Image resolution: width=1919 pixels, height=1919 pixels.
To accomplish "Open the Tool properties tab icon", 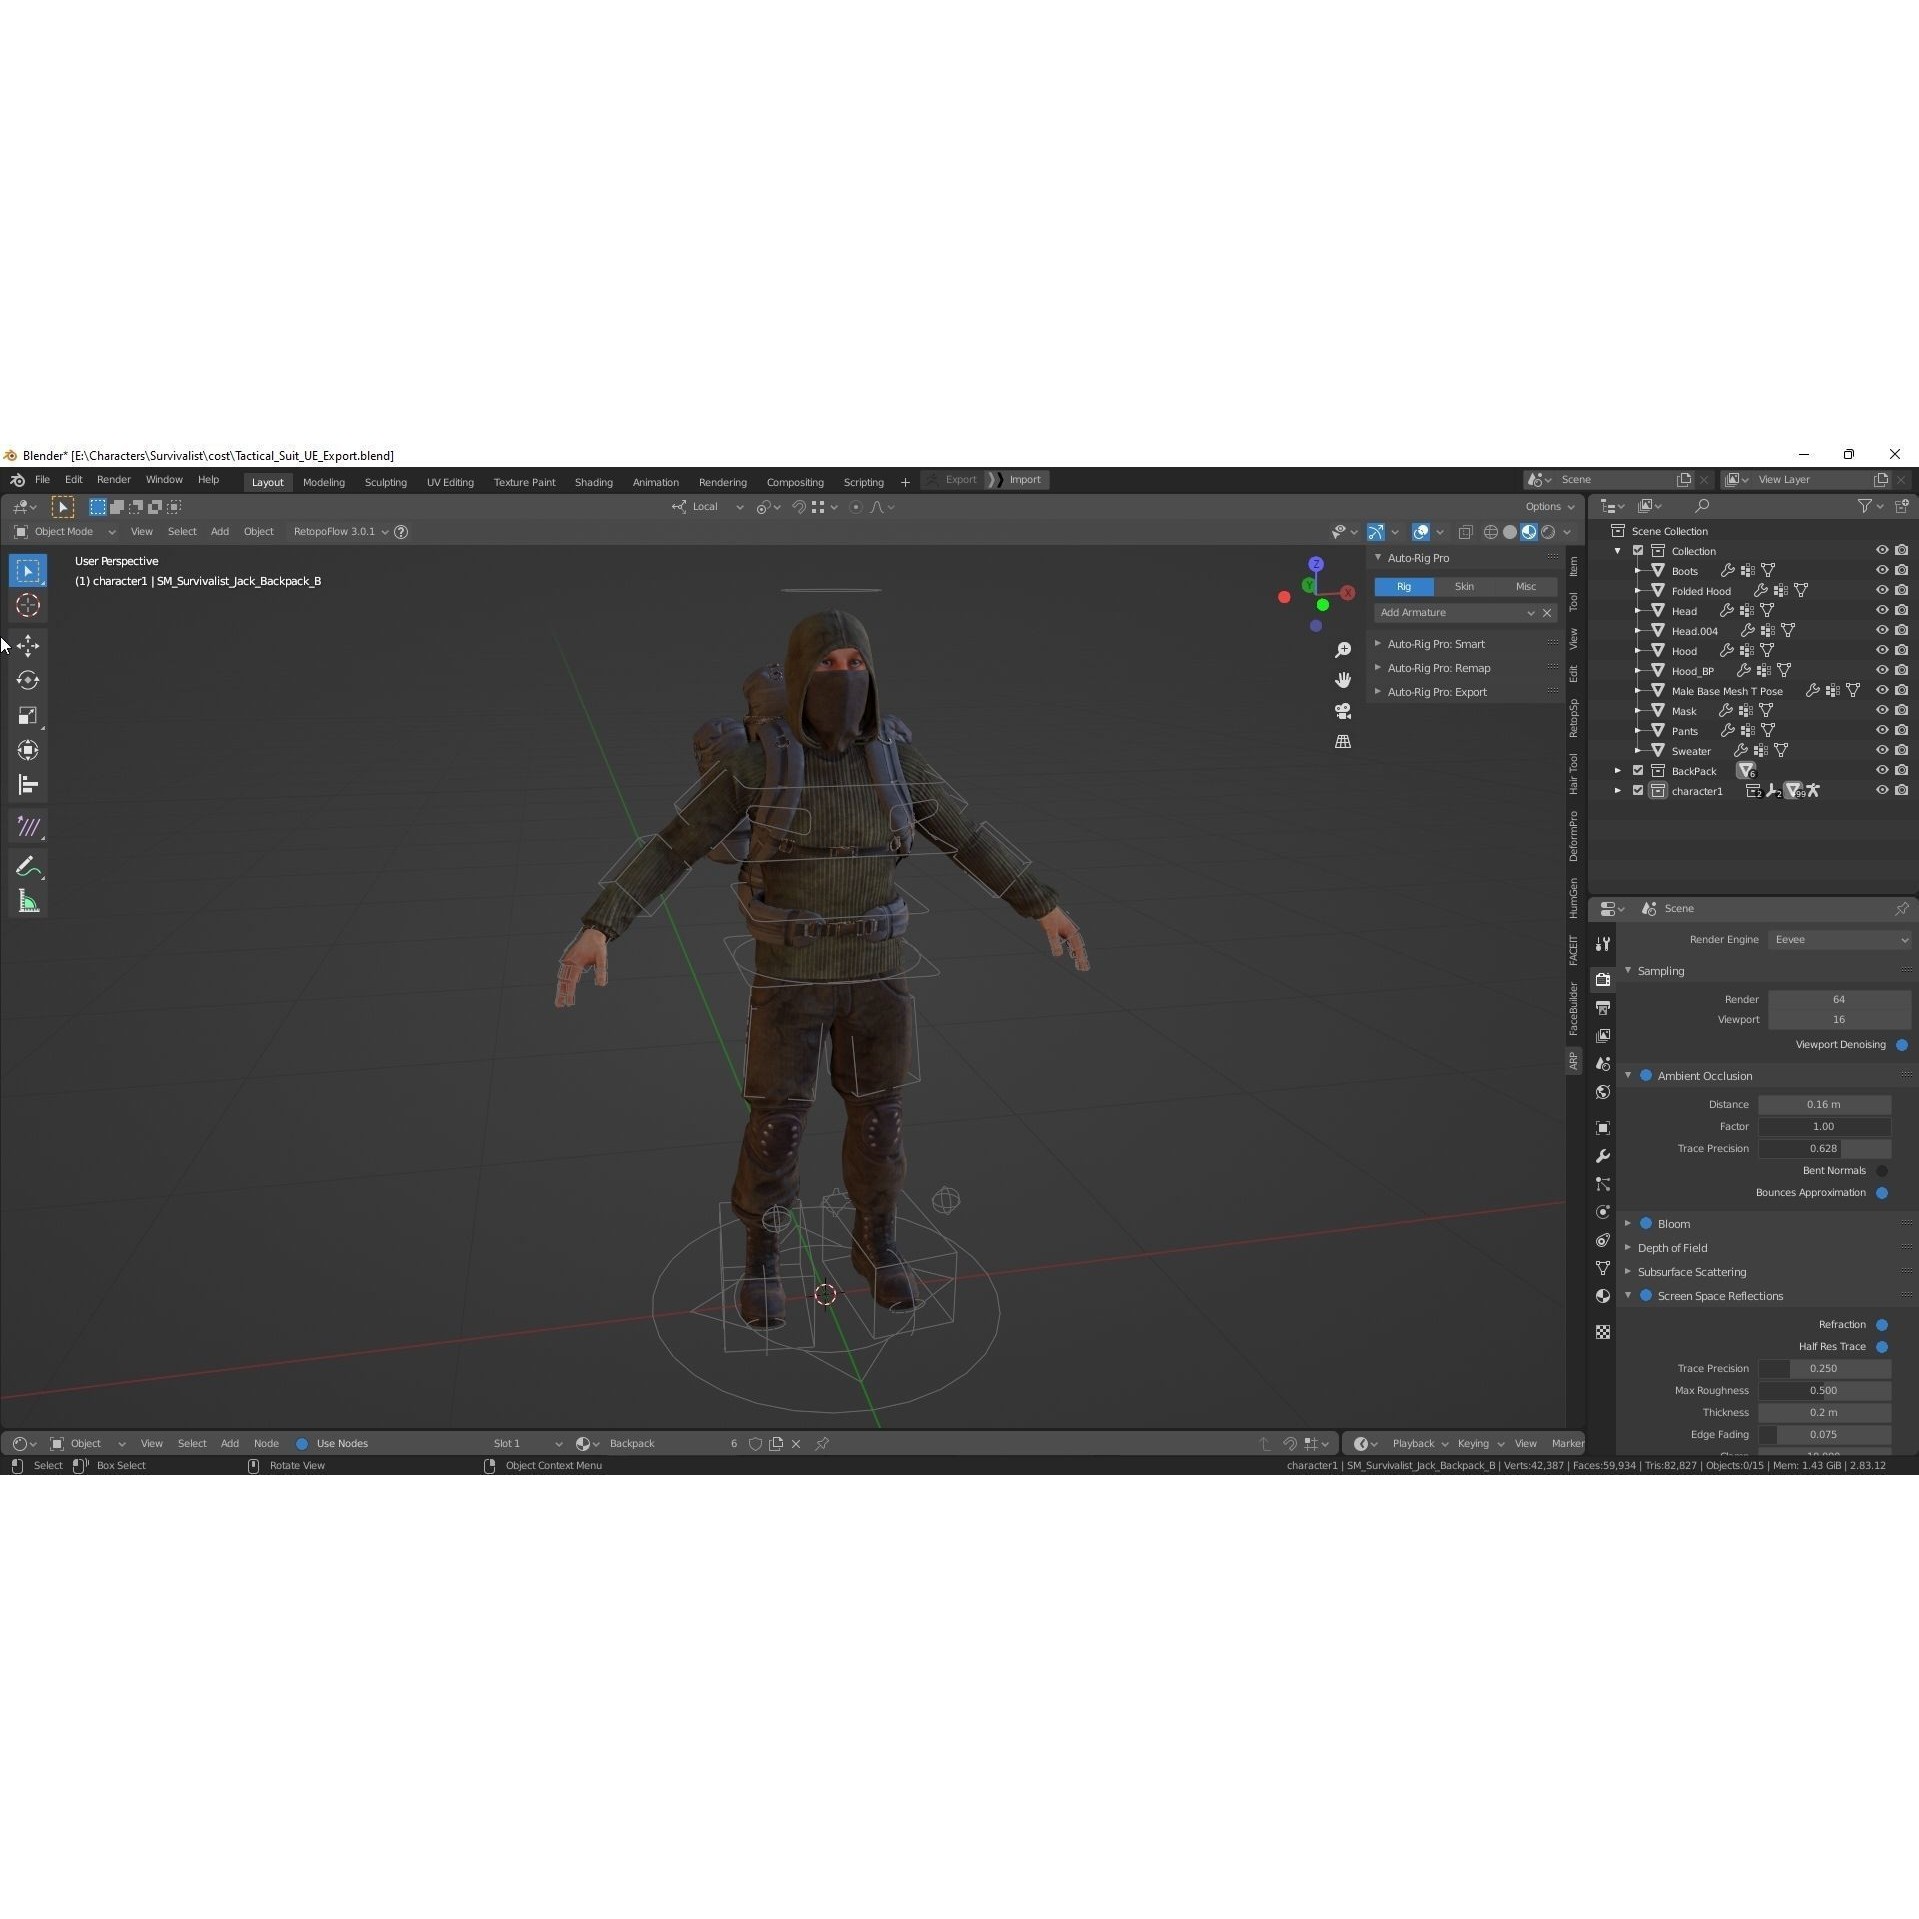I will point(1603,944).
